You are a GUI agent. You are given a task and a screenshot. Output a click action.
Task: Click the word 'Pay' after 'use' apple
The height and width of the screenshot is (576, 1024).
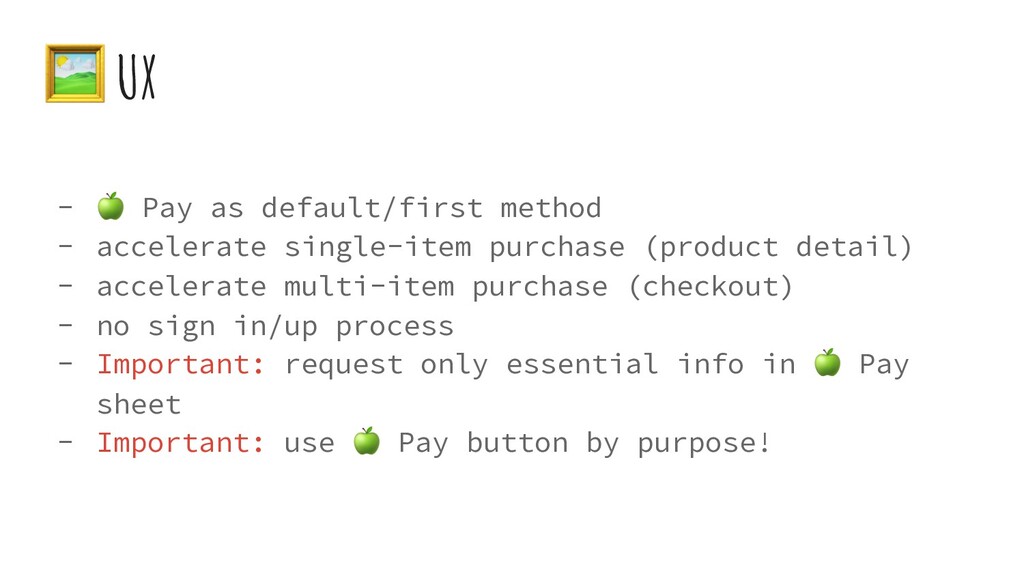tap(423, 444)
